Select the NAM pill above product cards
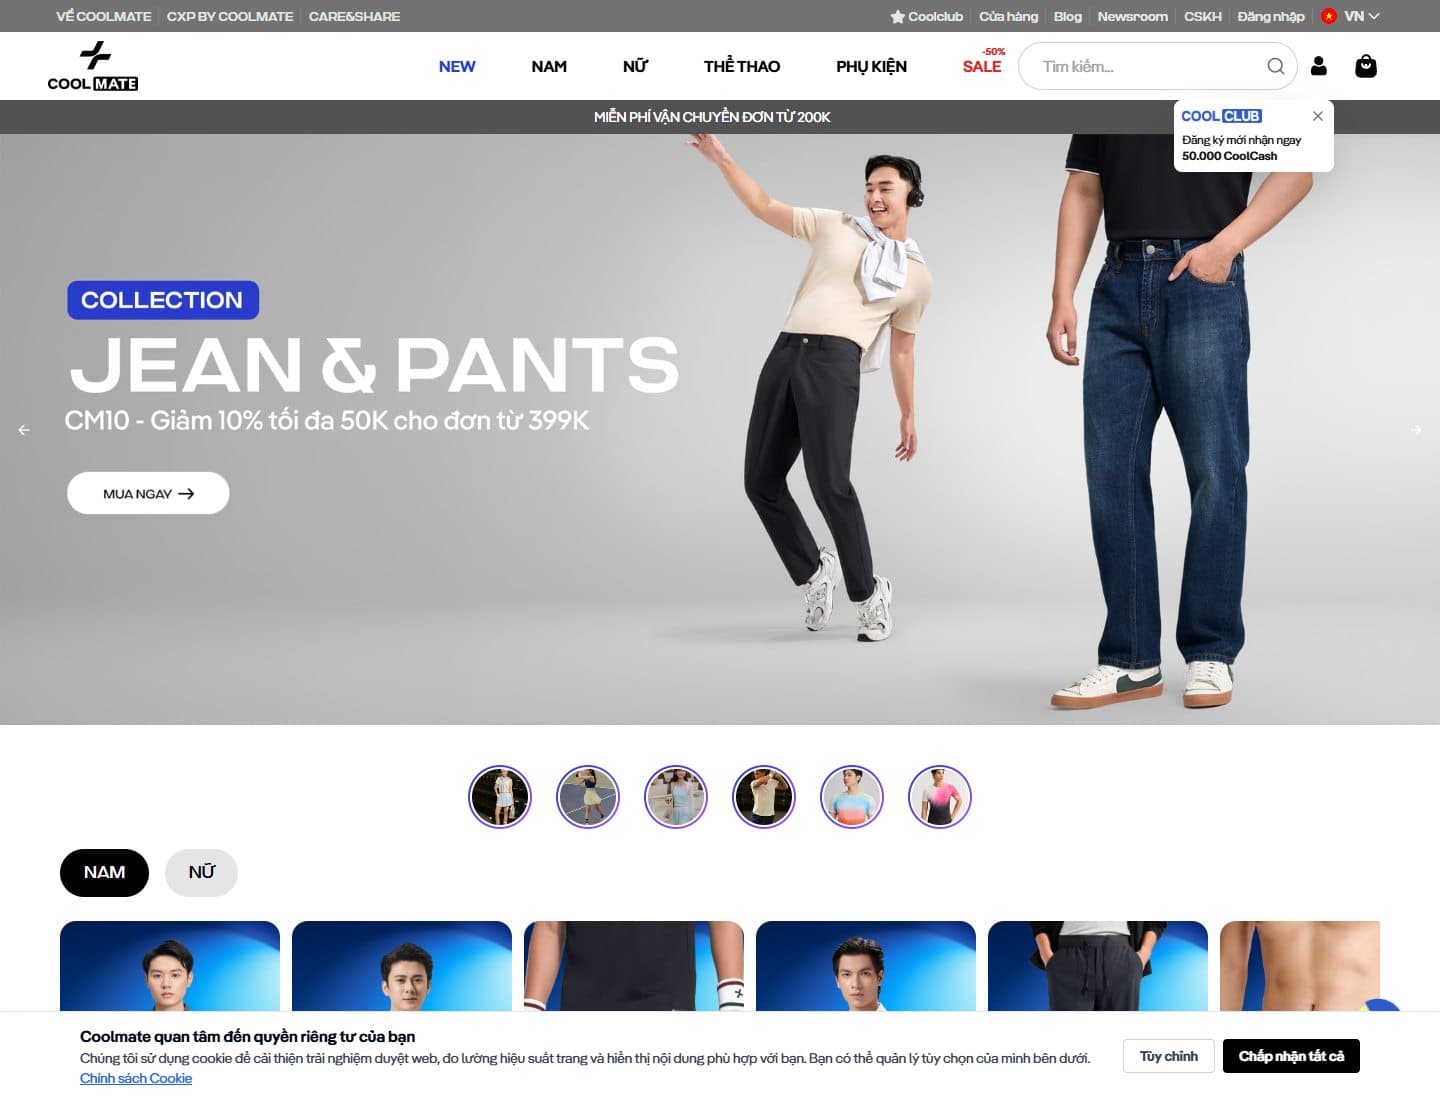This screenshot has width=1440, height=1100. [104, 872]
